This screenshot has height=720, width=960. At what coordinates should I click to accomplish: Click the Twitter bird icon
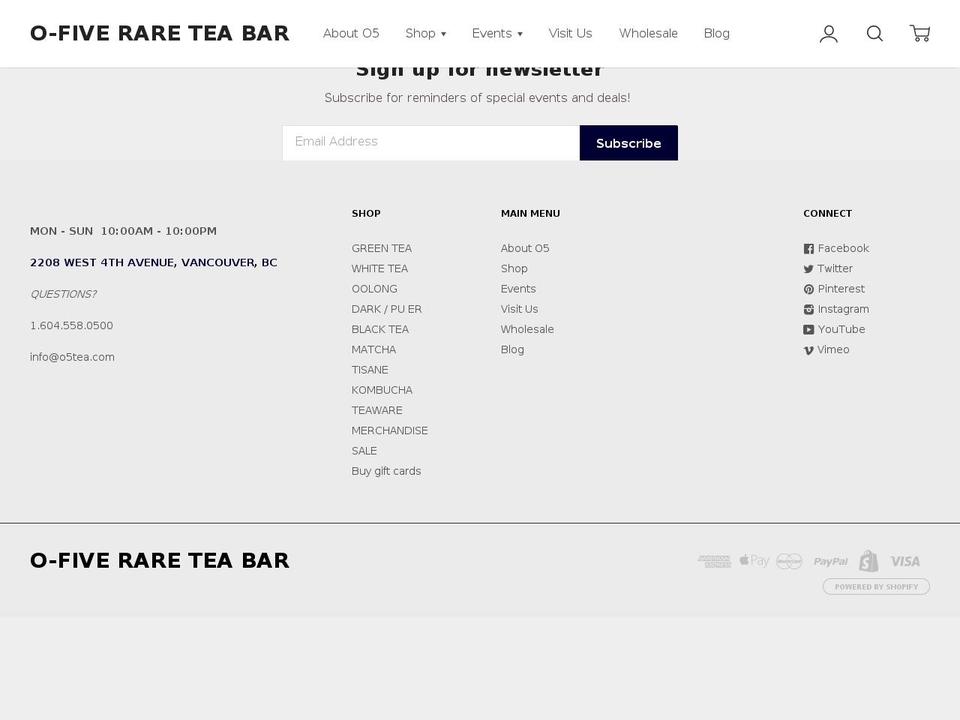click(809, 269)
